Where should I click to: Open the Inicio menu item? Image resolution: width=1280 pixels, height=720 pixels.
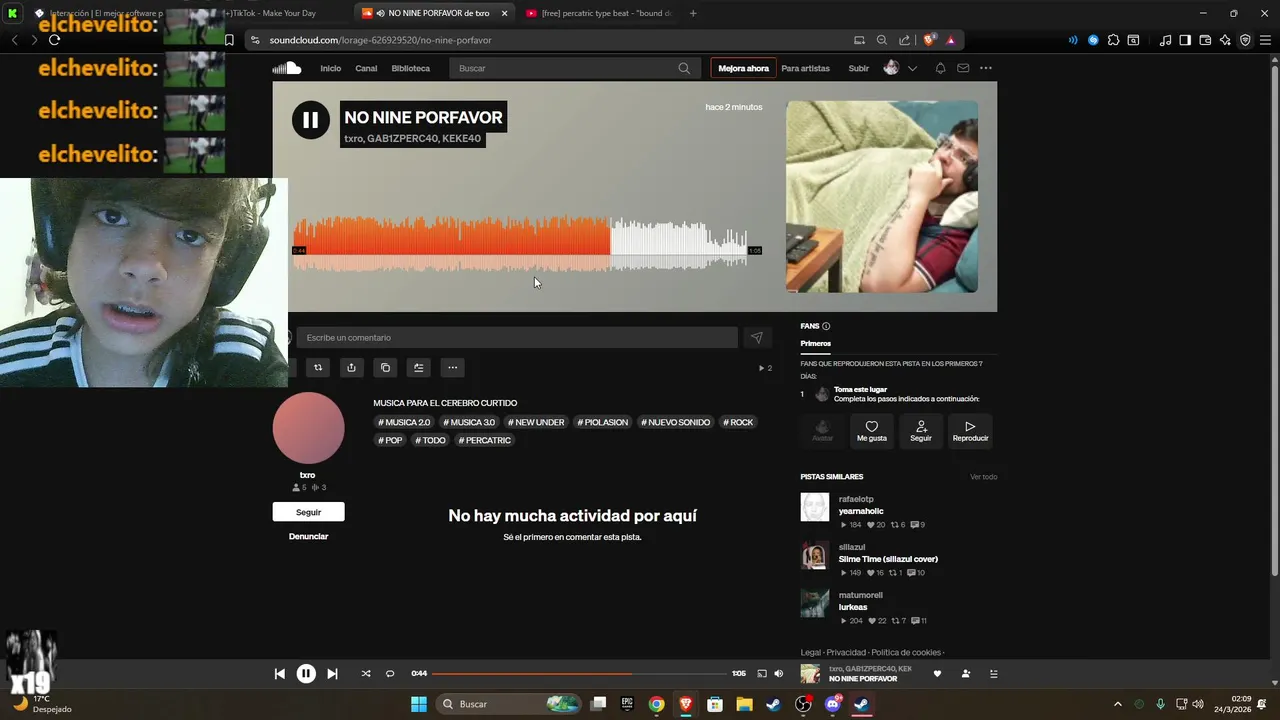click(330, 68)
